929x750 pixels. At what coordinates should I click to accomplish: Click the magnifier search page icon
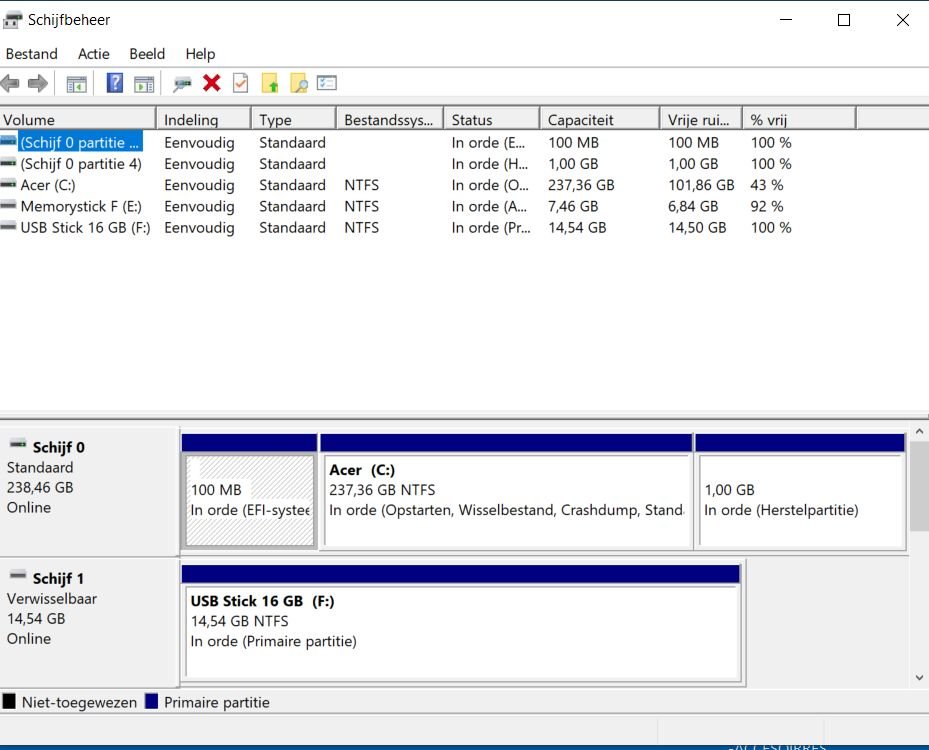coord(298,83)
